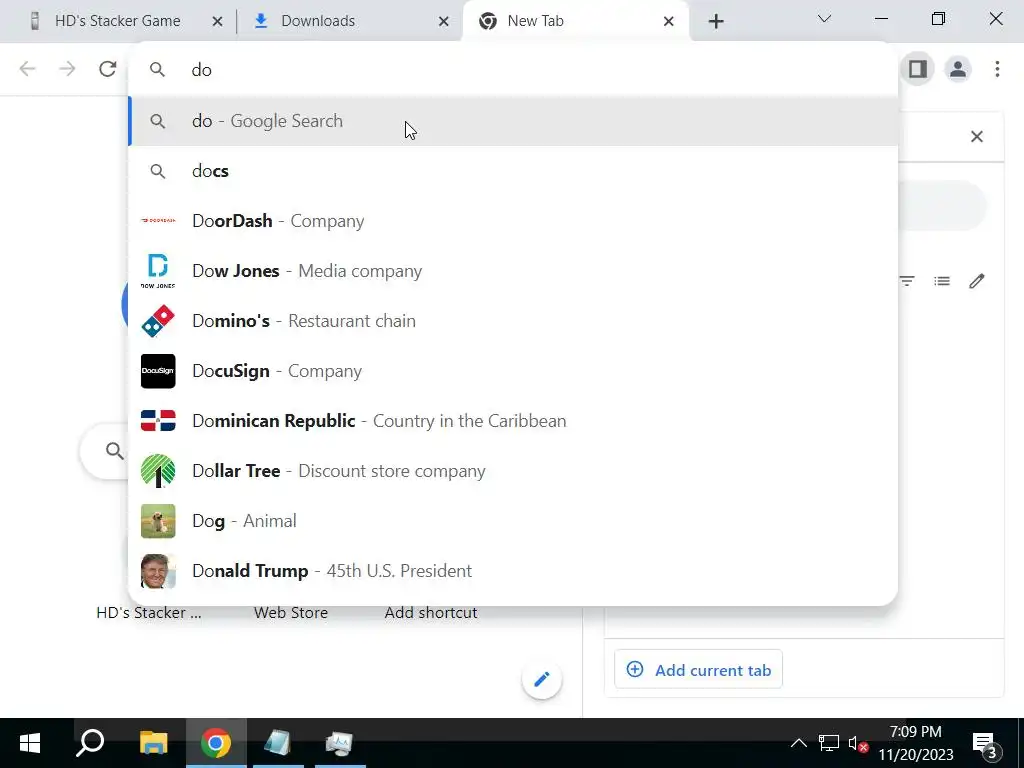Close the New Tab tab
The height and width of the screenshot is (768, 1024).
(x=669, y=22)
